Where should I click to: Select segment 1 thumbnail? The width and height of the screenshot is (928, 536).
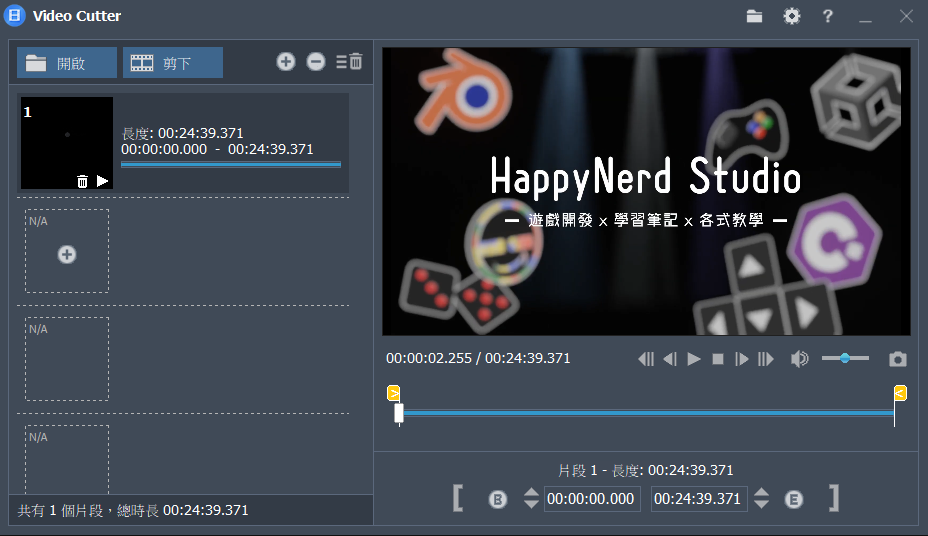[67, 143]
